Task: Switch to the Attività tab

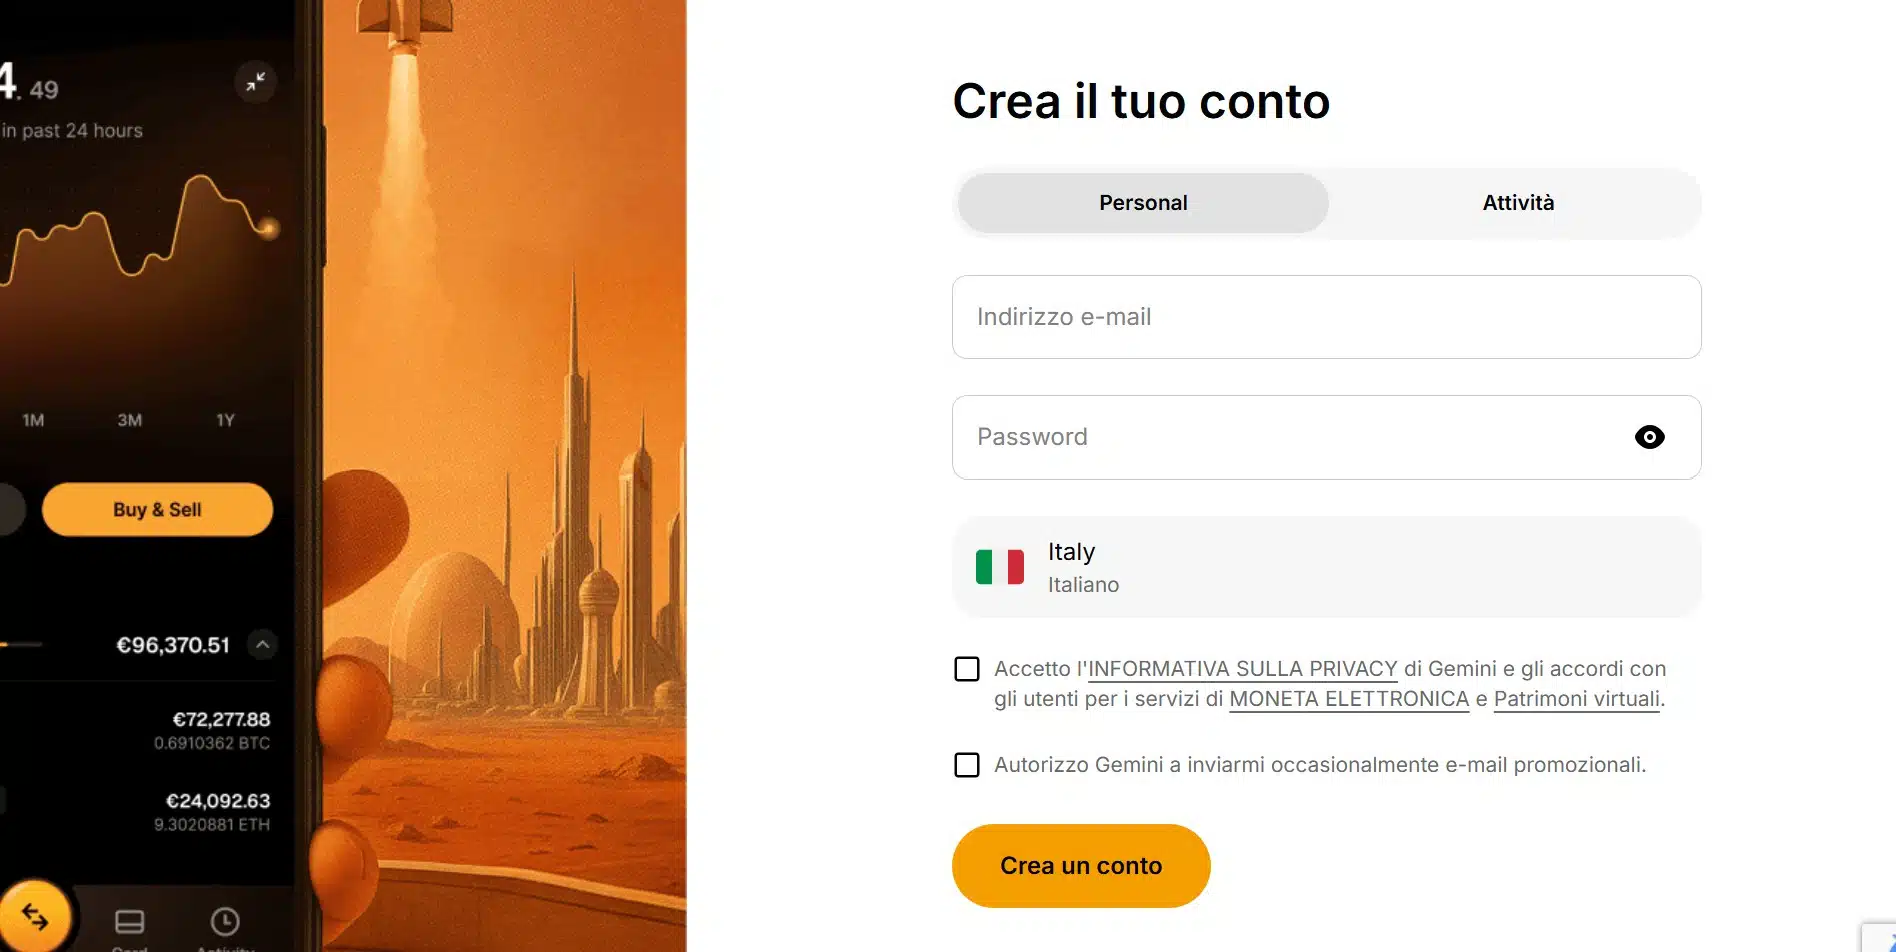Action: pyautogui.click(x=1517, y=202)
